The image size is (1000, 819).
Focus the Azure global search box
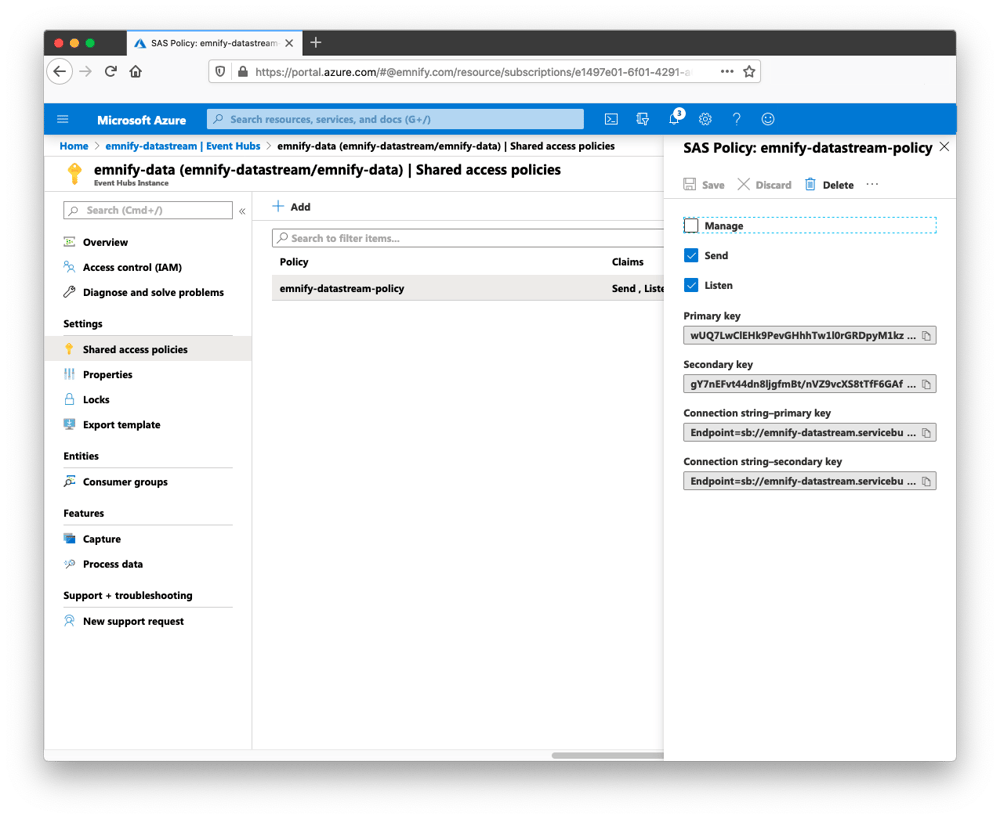pos(395,119)
